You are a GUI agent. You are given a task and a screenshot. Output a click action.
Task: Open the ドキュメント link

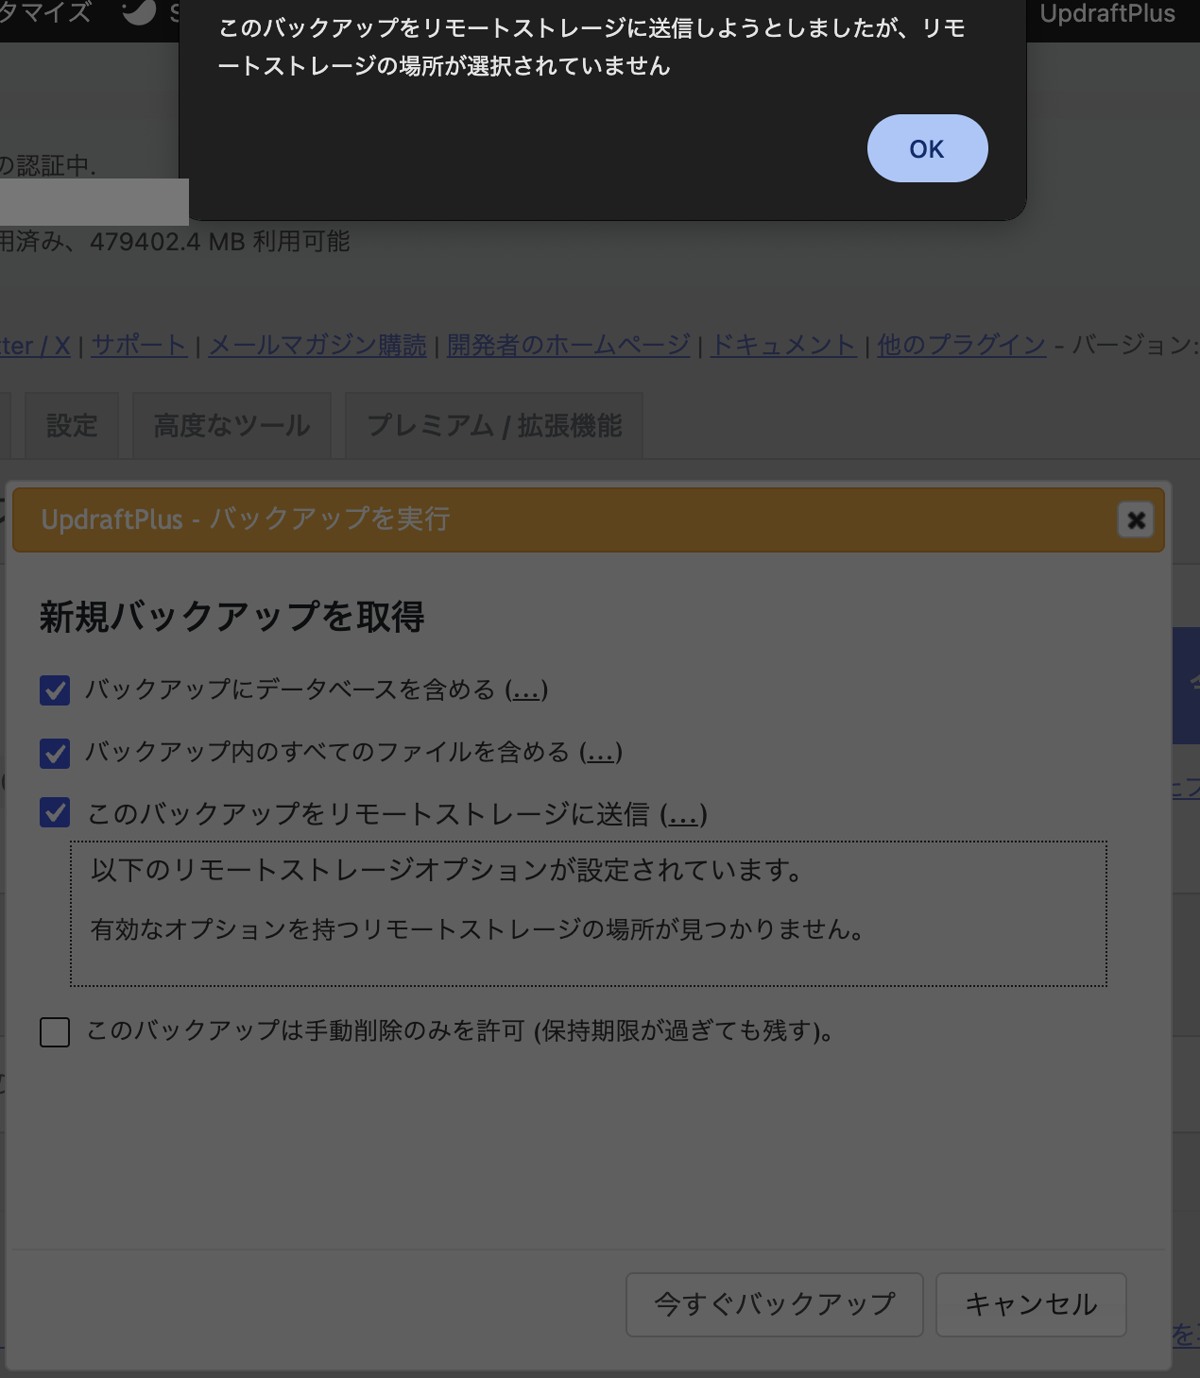point(783,345)
